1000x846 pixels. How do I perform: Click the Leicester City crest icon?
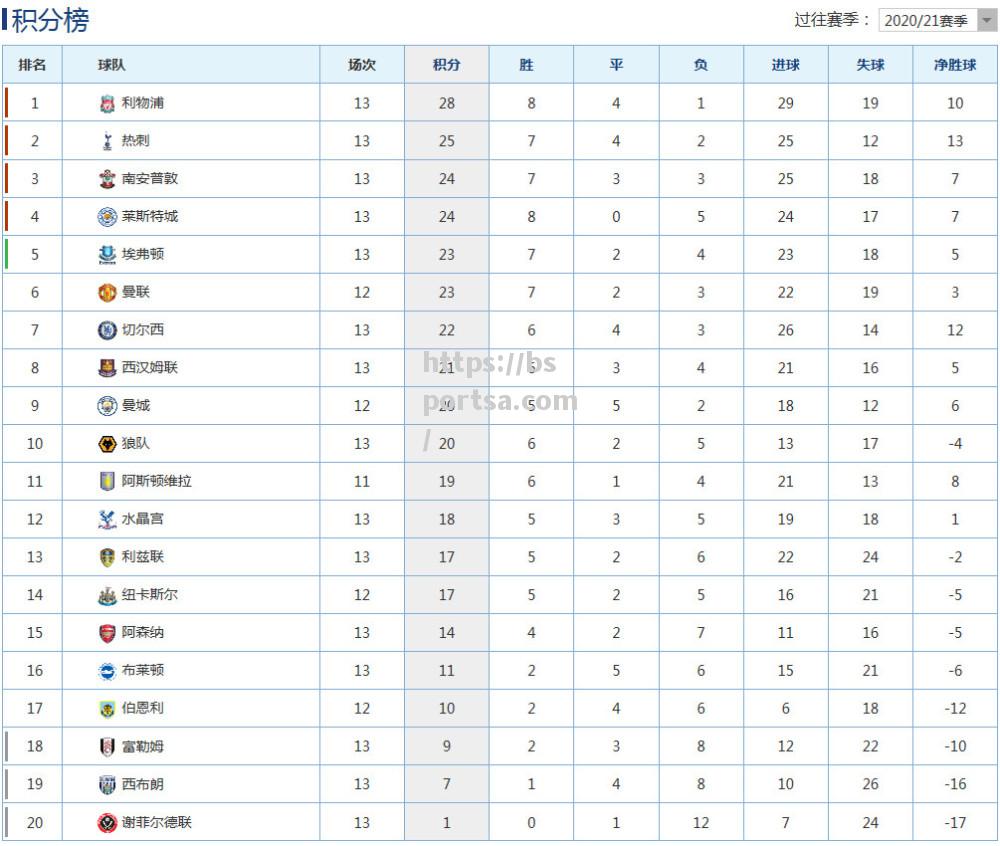pos(107,217)
